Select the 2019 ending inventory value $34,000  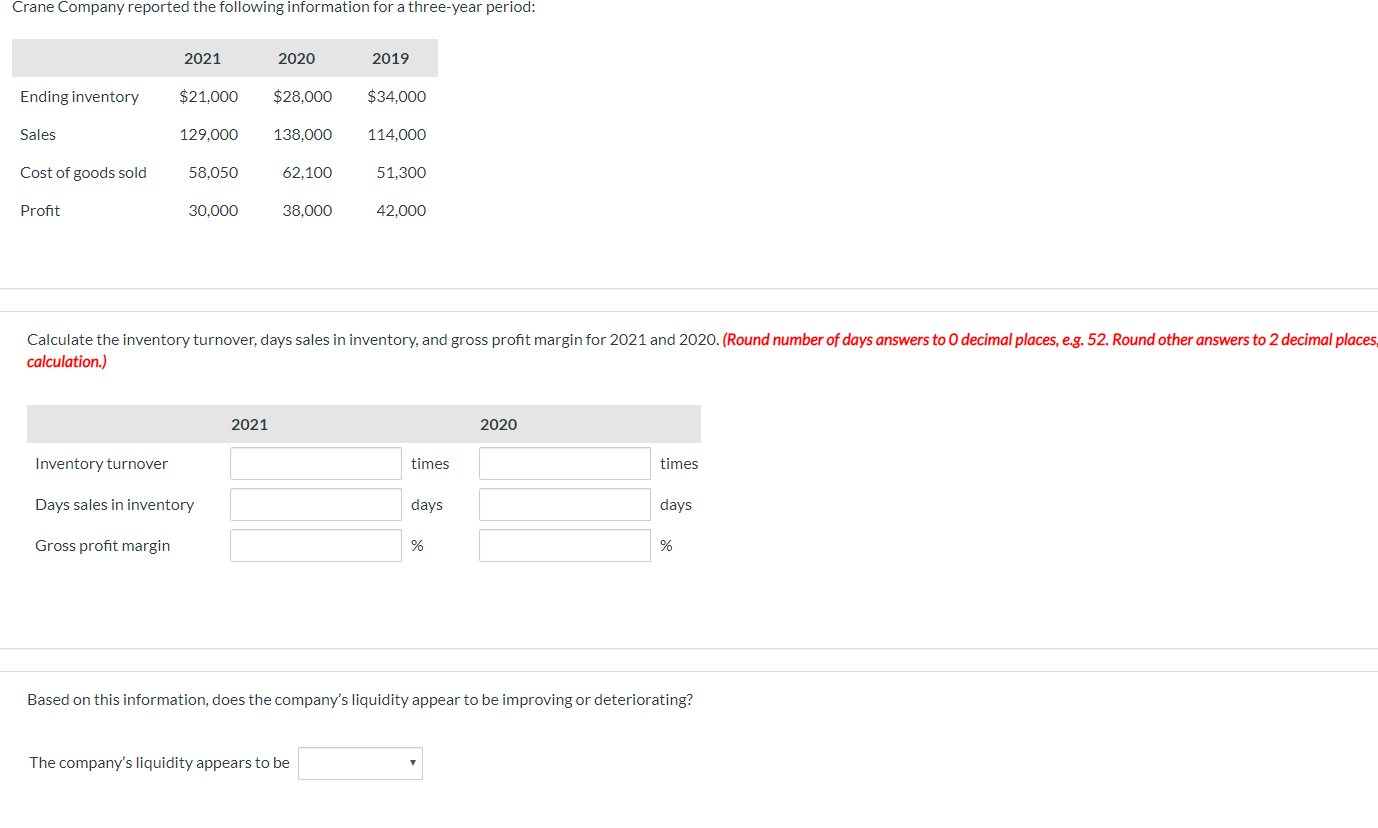coord(397,97)
